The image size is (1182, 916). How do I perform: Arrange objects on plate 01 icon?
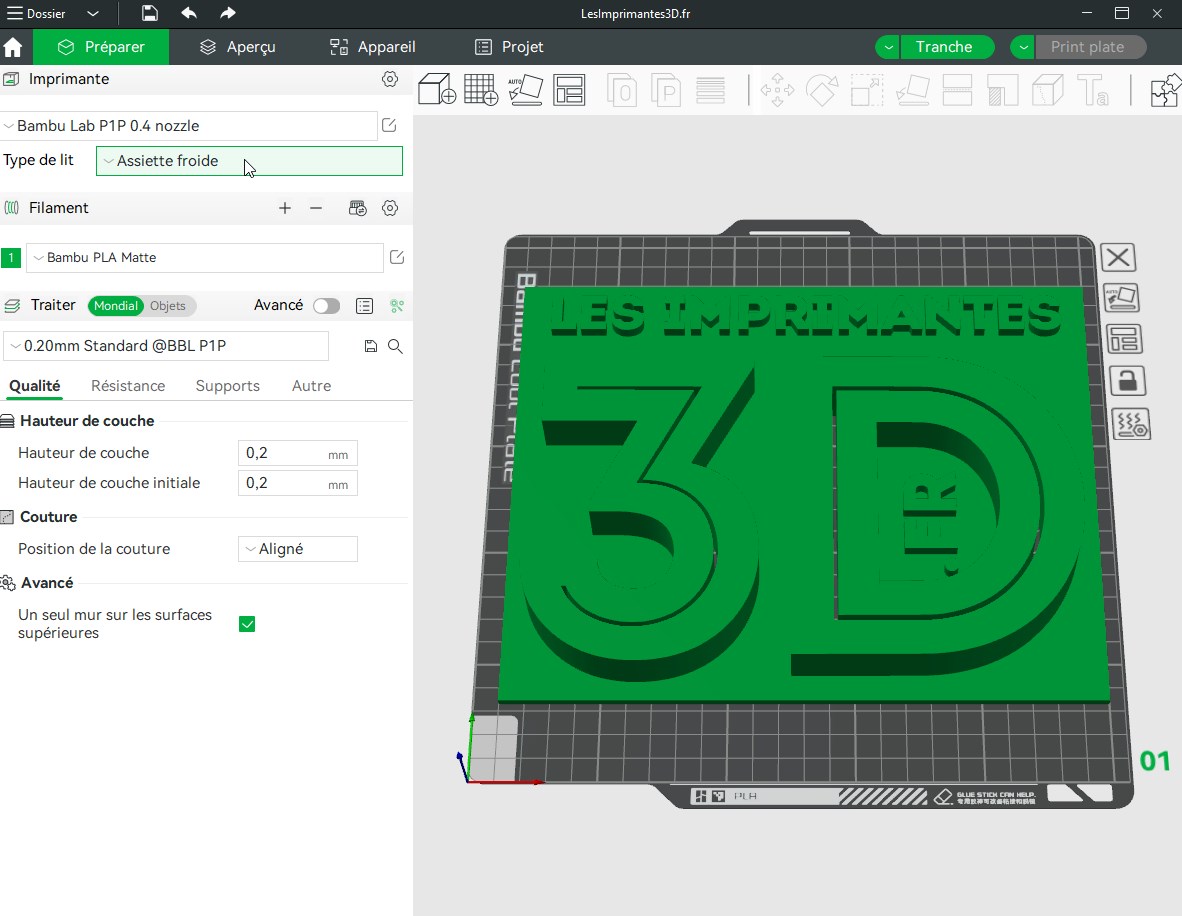pyautogui.click(x=1124, y=340)
